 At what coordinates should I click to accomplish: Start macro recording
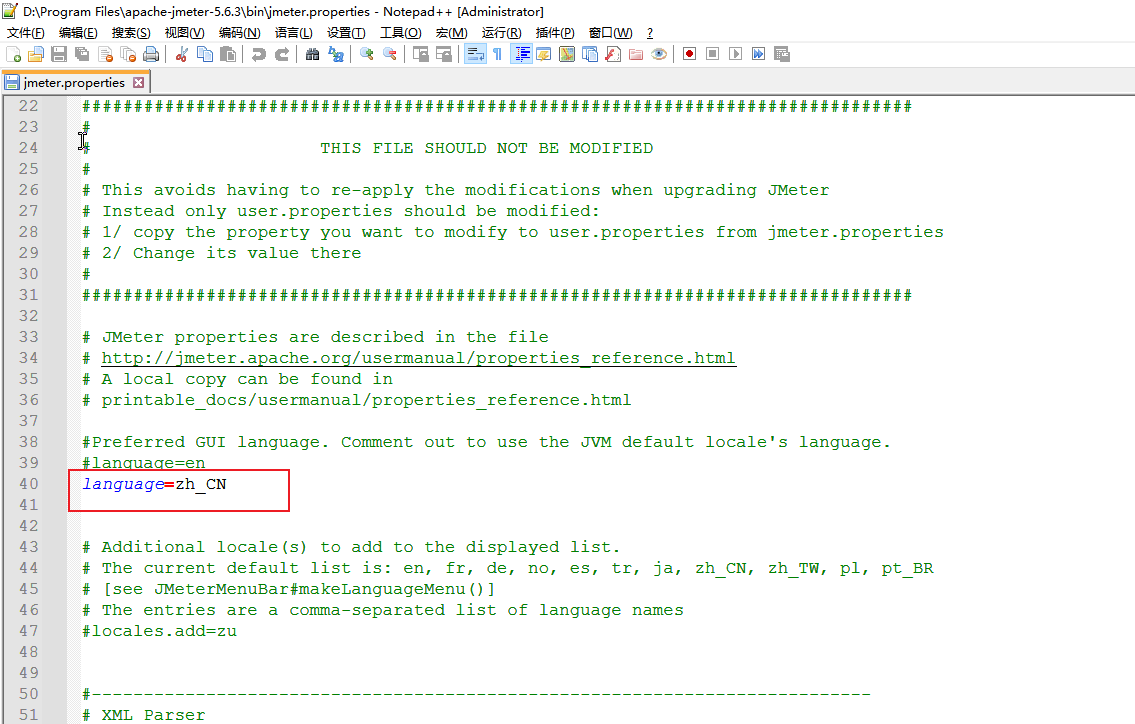(x=689, y=54)
